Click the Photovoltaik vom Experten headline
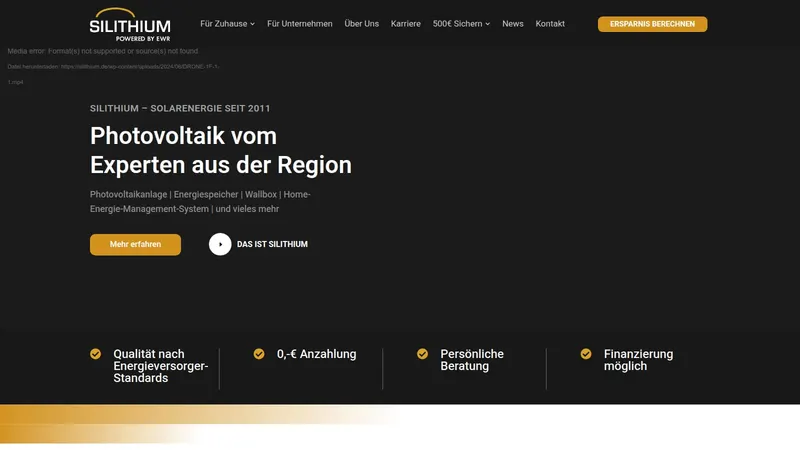800x450 pixels. point(221,151)
